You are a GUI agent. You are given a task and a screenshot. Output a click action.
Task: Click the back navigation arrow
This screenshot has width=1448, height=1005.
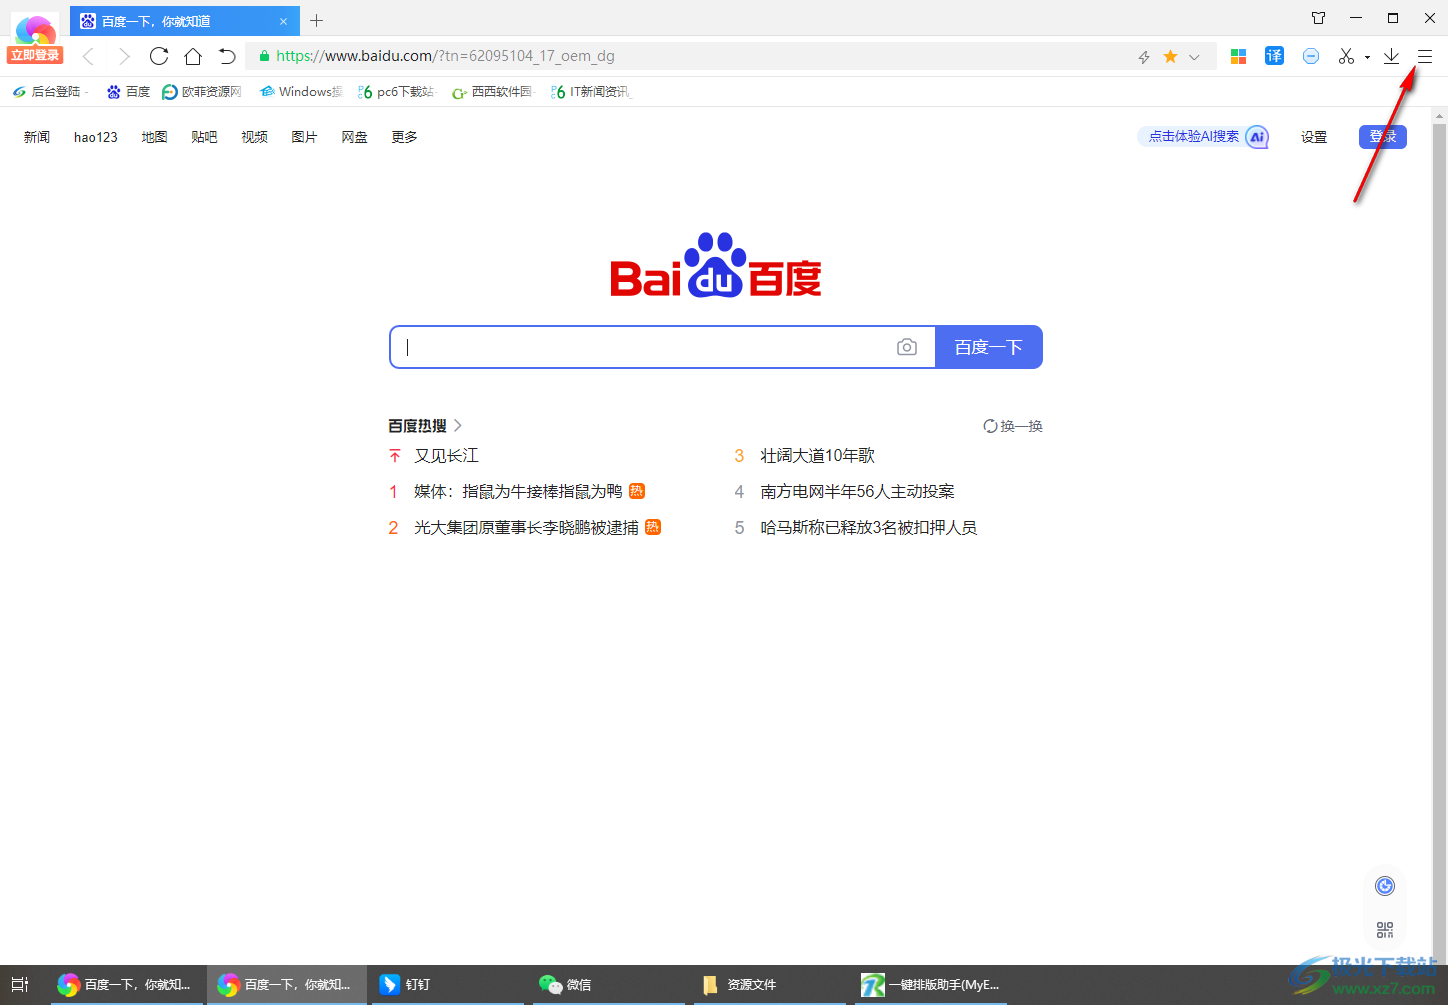pos(88,56)
